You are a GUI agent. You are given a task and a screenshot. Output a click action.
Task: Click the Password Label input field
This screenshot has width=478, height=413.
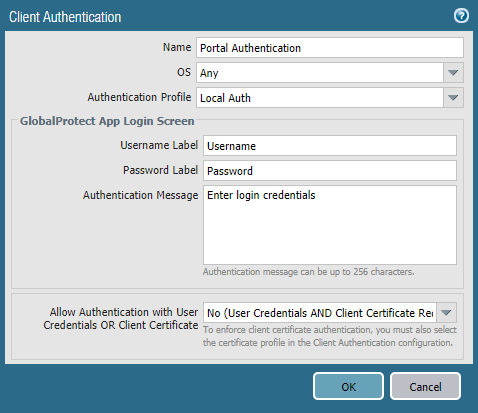330,171
